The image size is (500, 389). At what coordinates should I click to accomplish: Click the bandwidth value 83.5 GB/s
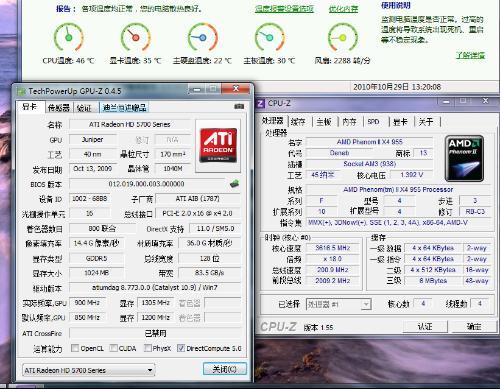[x=209, y=273]
